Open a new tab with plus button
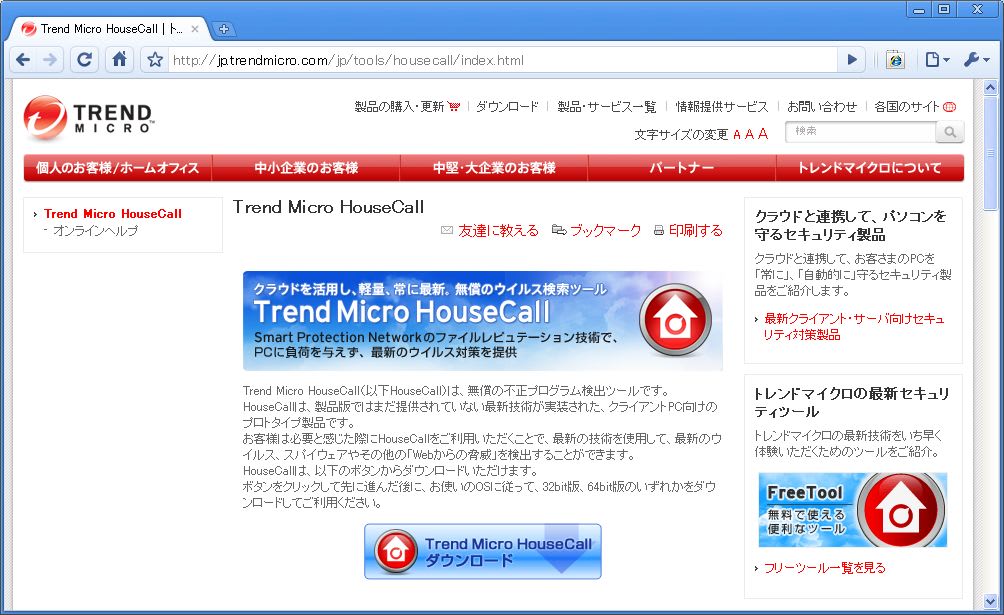Screen dimensions: 1004x615 point(224,29)
